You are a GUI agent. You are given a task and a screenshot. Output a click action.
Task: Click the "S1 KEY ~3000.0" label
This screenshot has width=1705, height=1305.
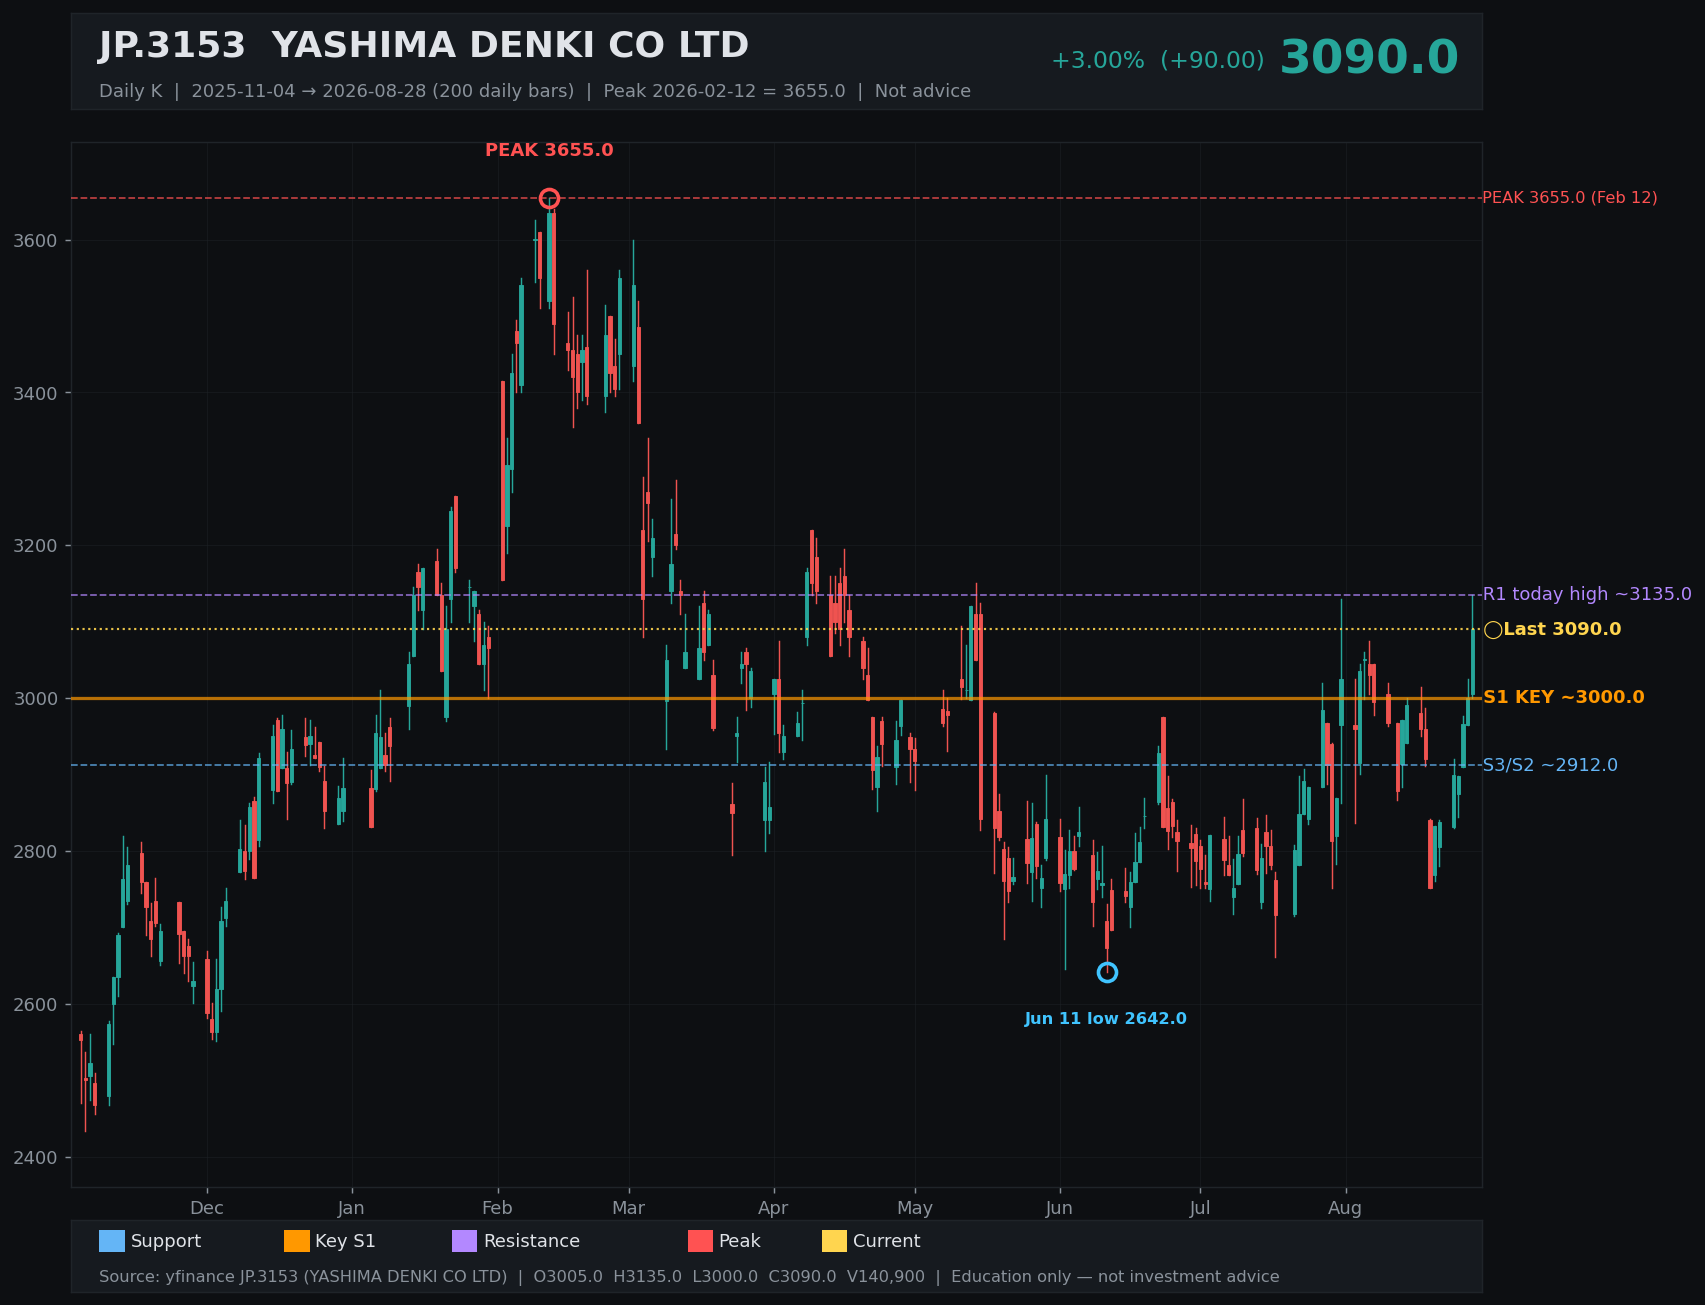click(1563, 697)
